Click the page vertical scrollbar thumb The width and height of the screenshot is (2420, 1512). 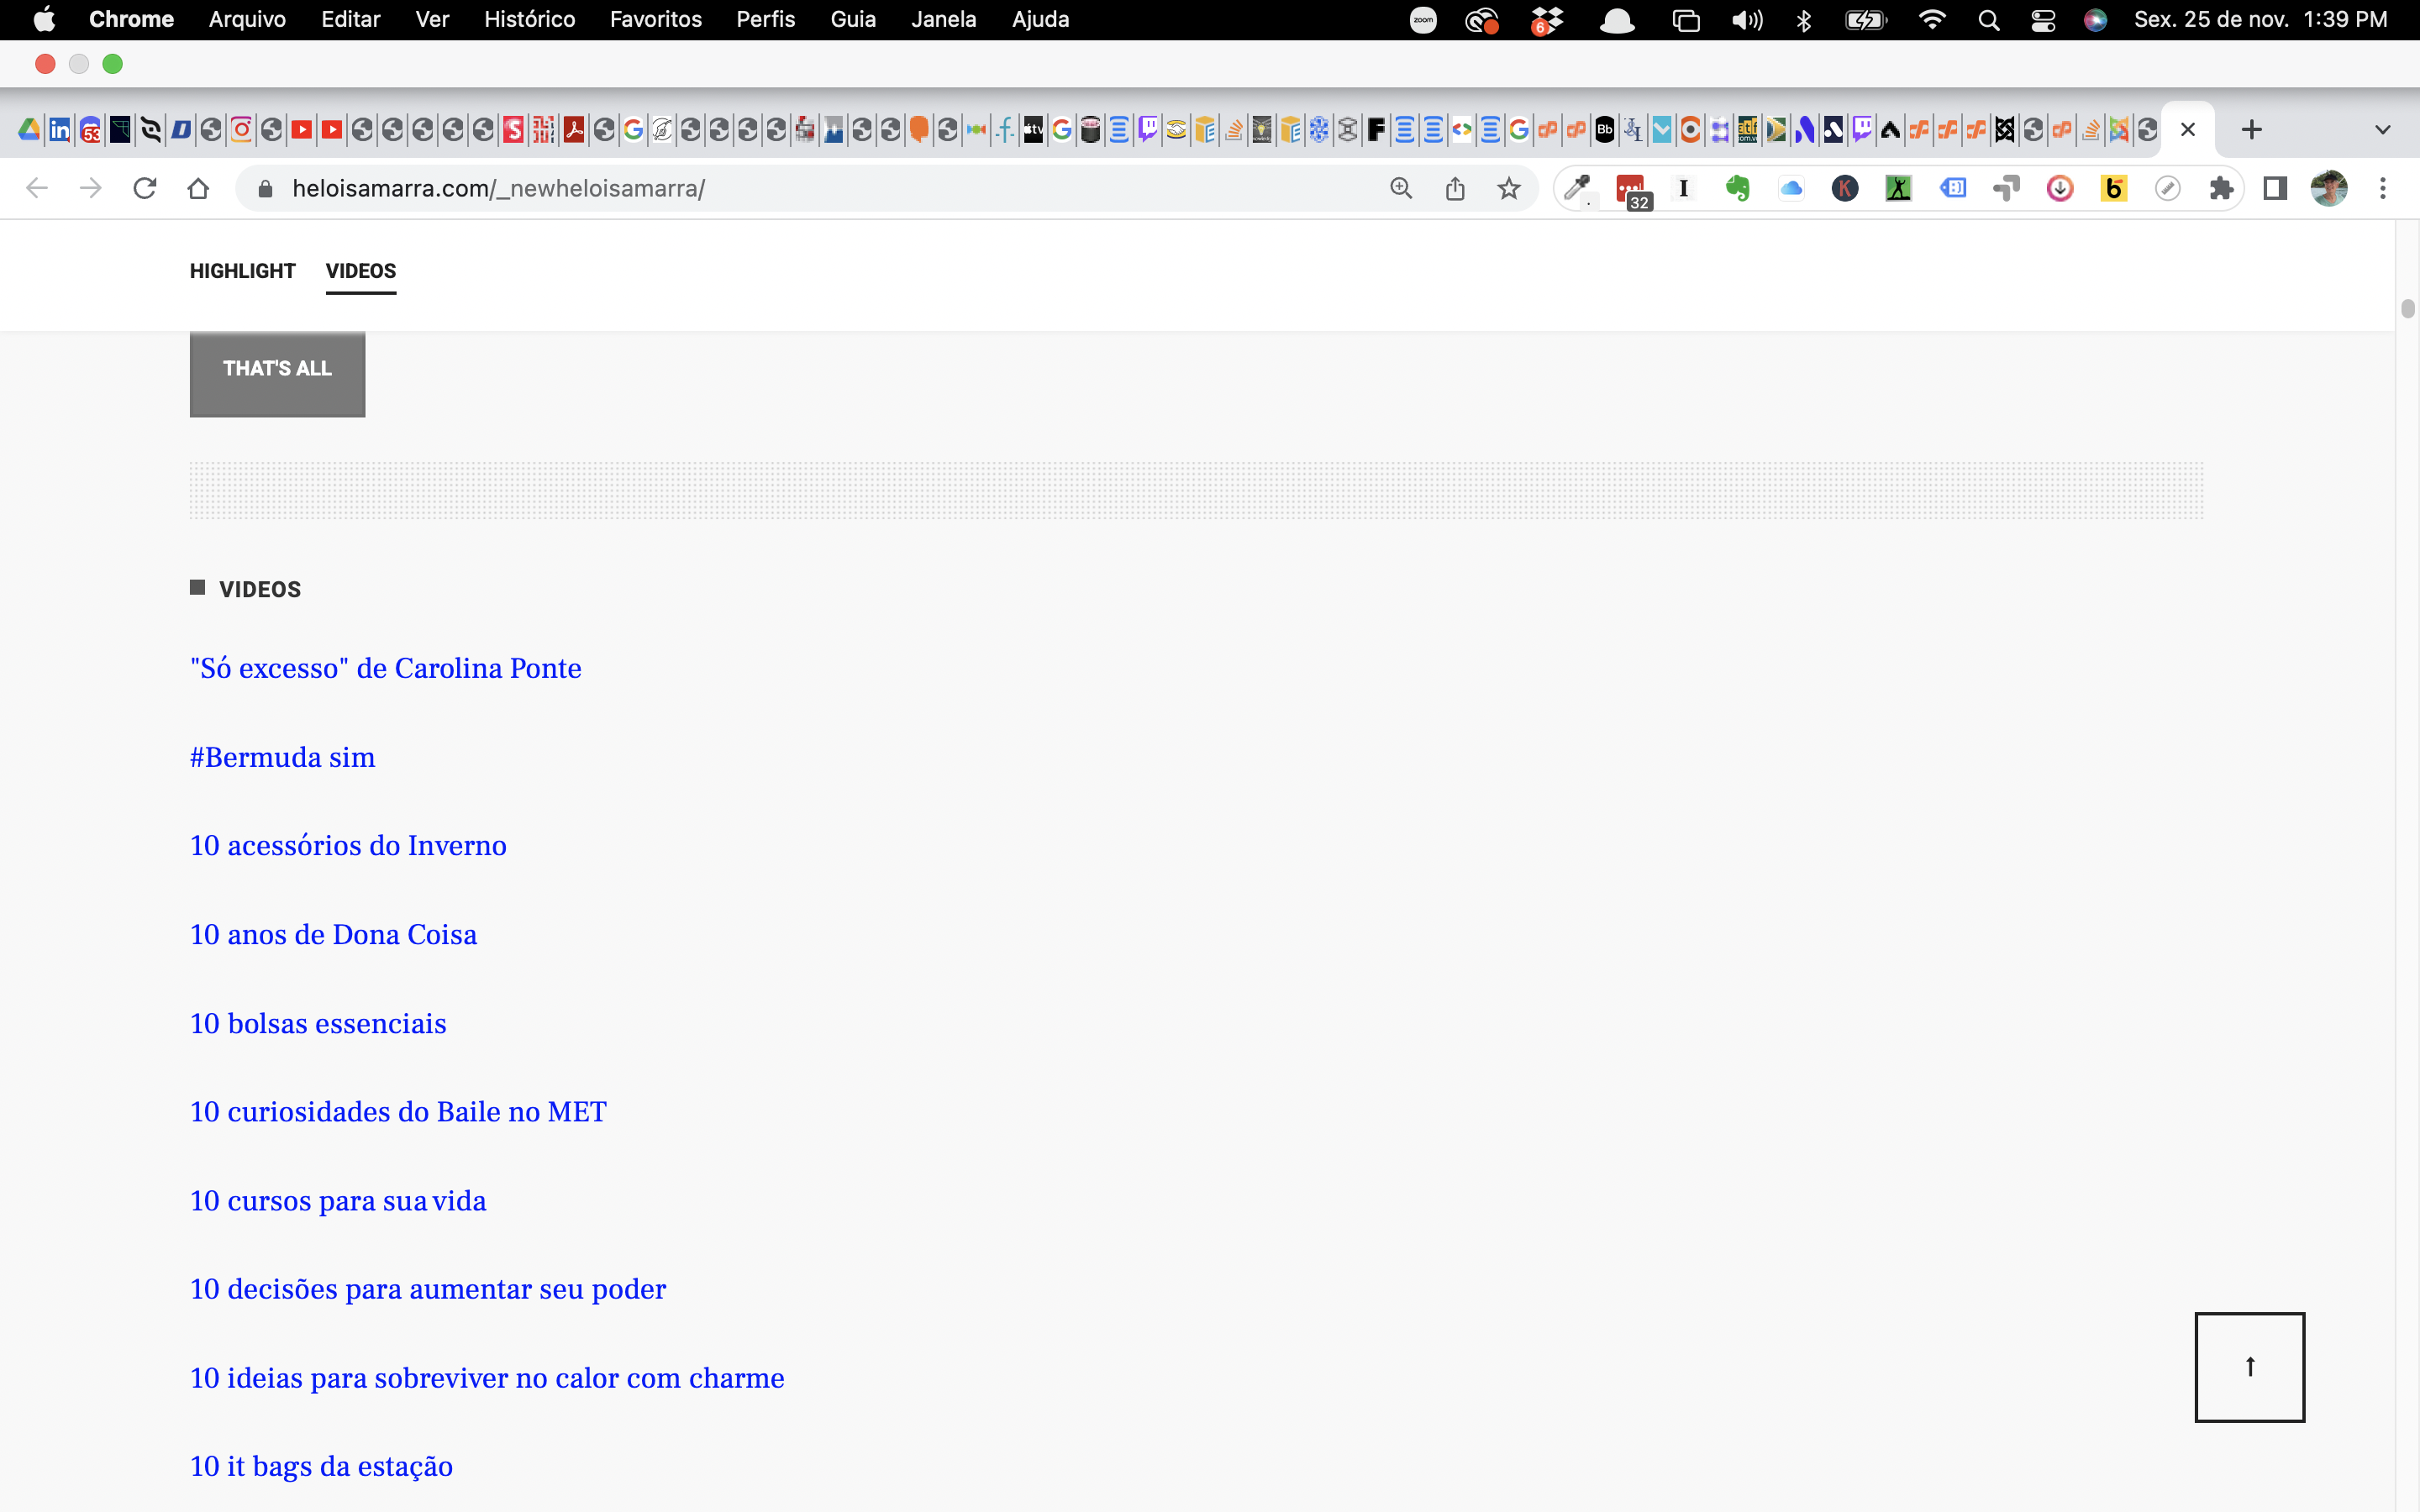click(x=2407, y=308)
